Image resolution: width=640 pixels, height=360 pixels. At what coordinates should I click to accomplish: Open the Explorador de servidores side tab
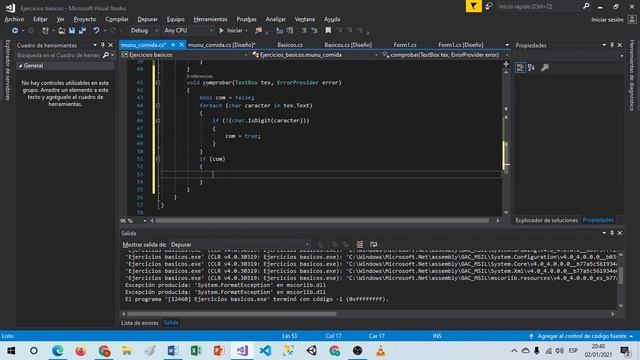[7, 70]
